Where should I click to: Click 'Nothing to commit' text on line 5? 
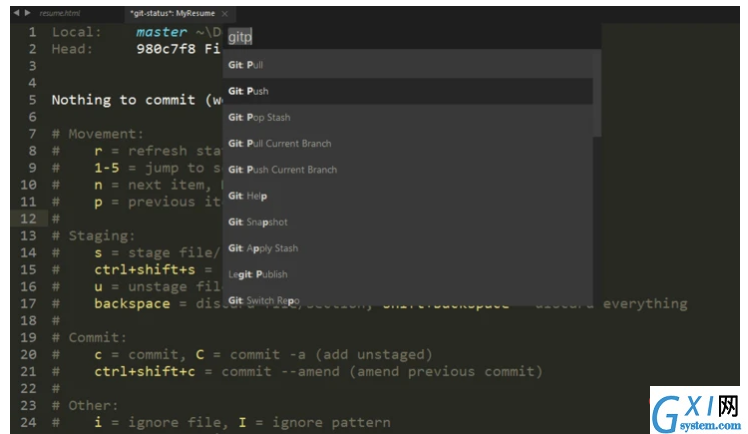tap(124, 100)
